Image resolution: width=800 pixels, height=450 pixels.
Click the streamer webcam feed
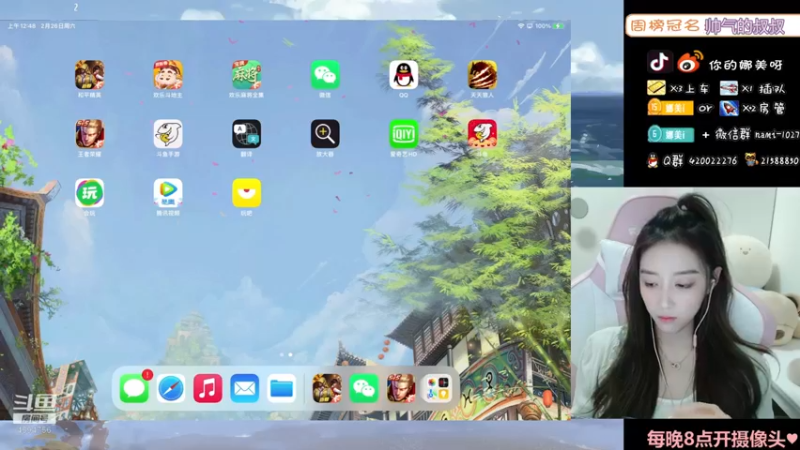click(x=685, y=303)
